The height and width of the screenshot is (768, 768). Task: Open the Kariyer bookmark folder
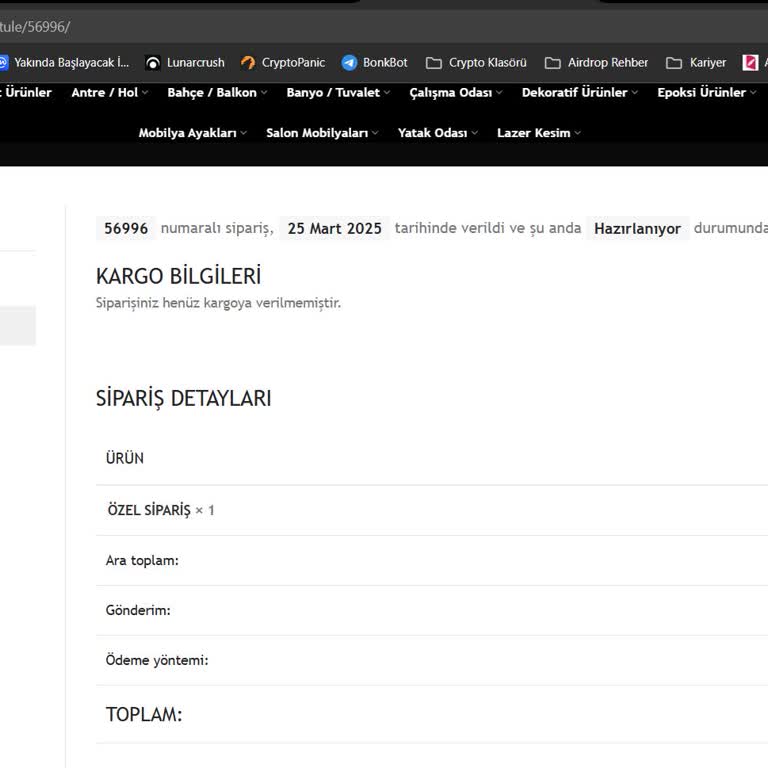point(697,62)
